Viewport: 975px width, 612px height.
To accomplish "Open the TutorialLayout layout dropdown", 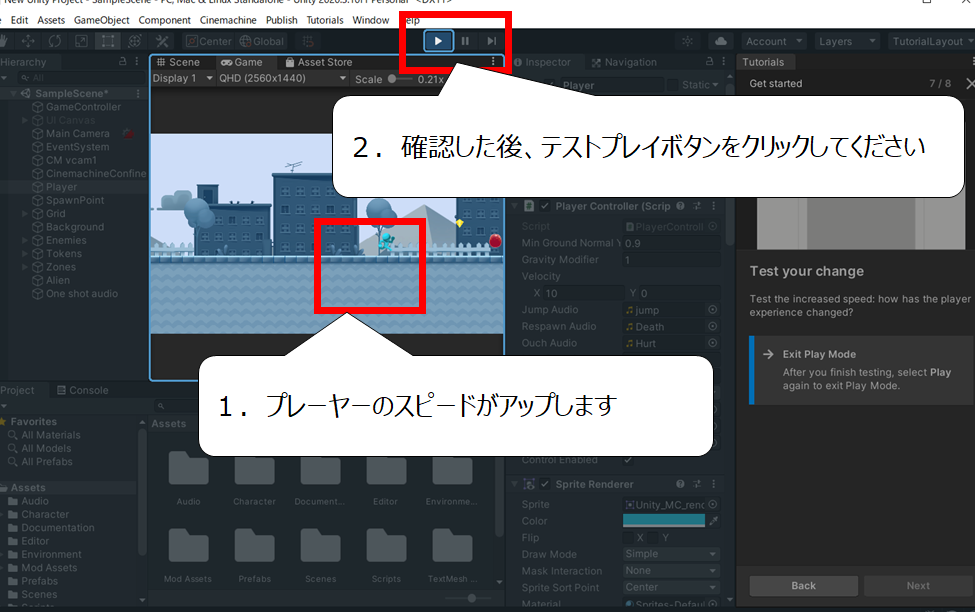I will click(931, 41).
